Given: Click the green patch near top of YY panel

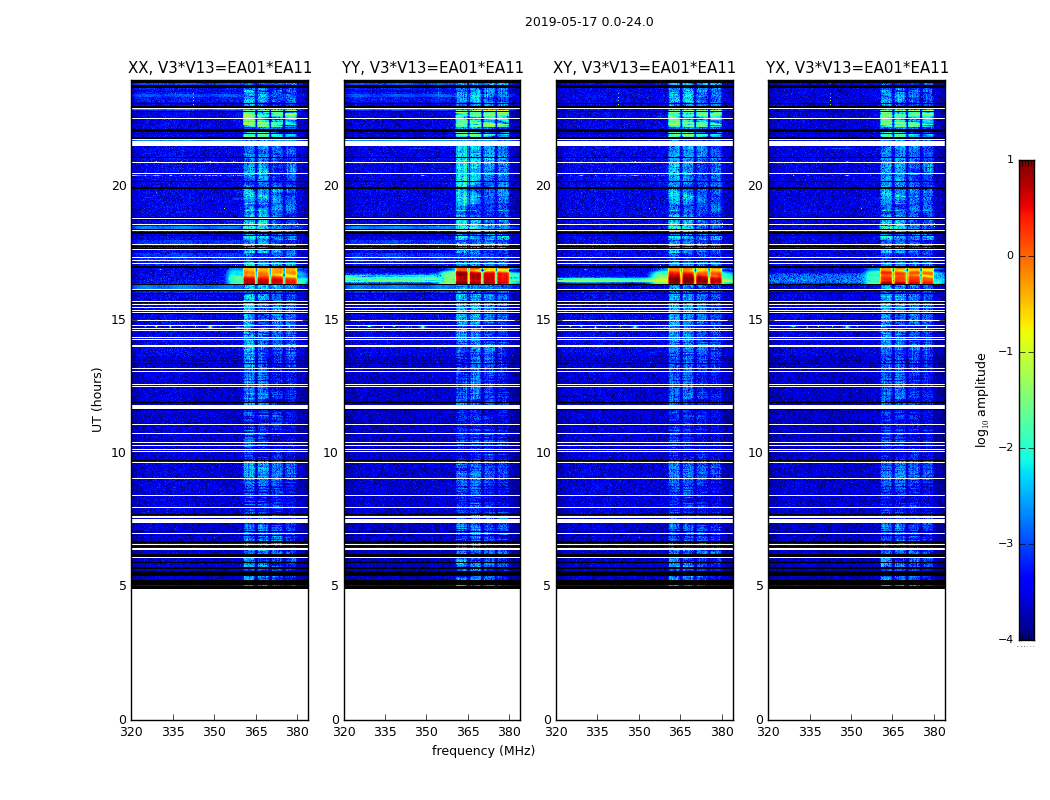Looking at the screenshot, I should coord(482,120).
